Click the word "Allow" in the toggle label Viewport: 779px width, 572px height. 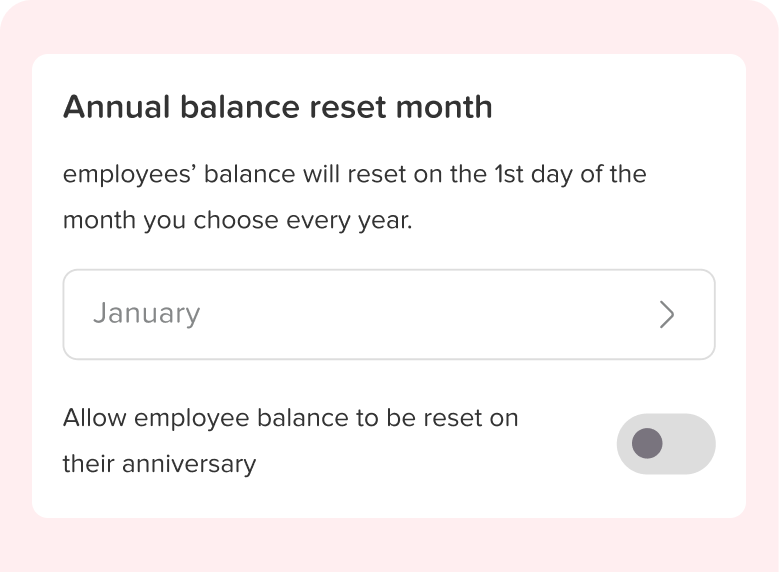(x=94, y=417)
